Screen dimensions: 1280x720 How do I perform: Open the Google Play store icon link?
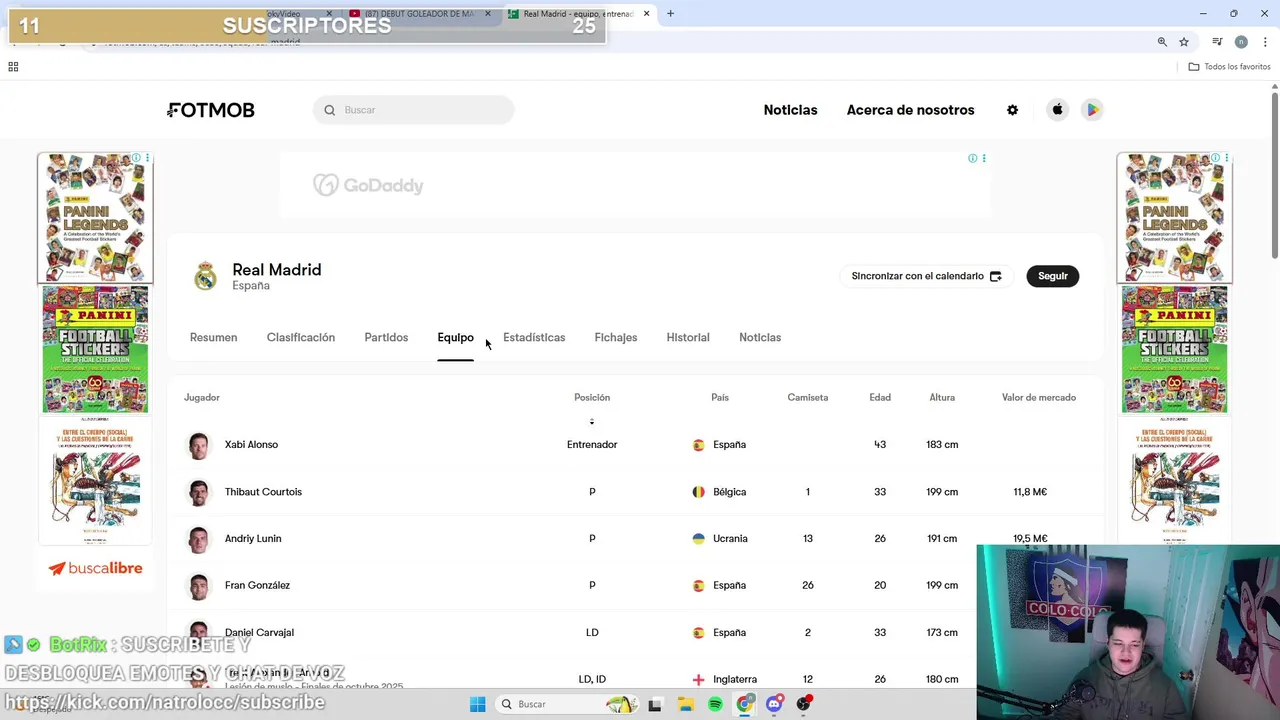coord(1092,110)
